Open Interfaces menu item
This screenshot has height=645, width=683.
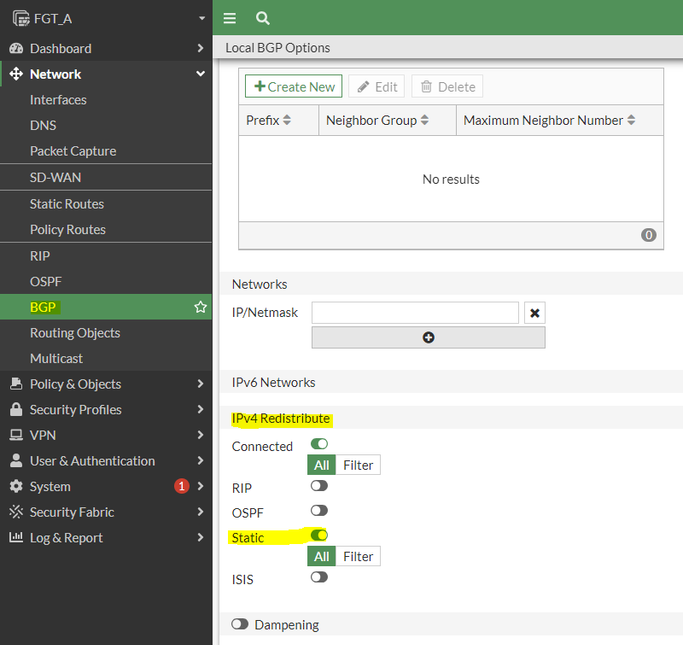(106, 100)
